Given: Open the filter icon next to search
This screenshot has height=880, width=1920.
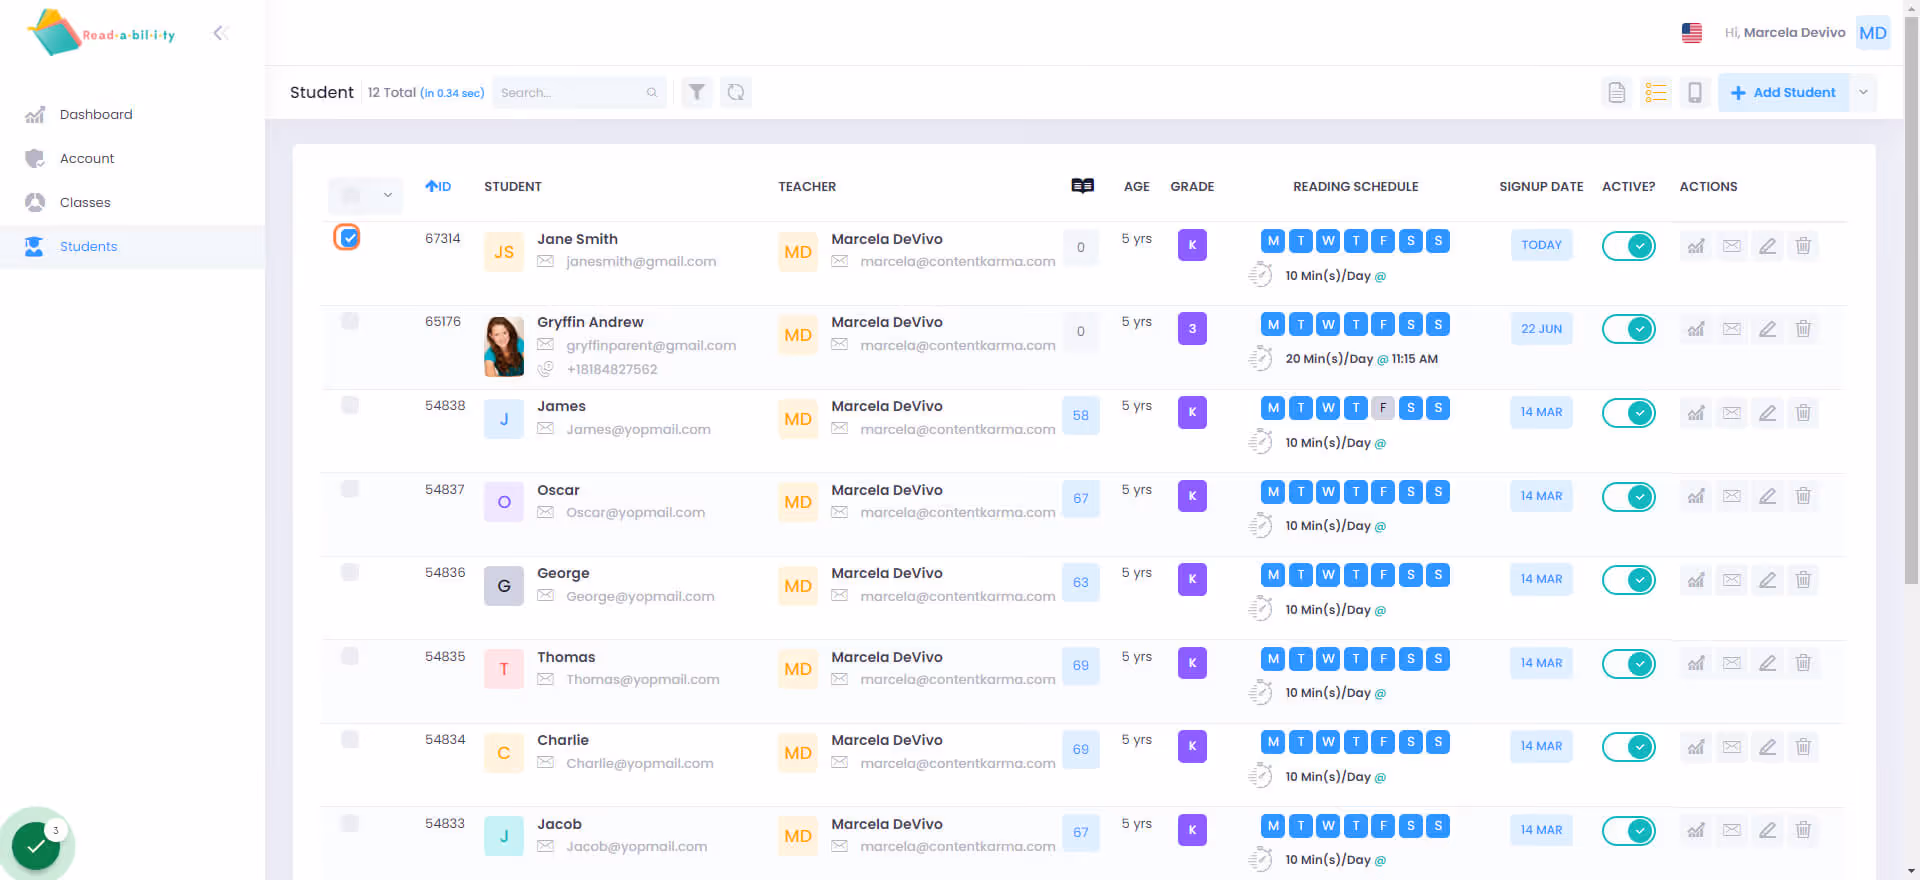Looking at the screenshot, I should coord(697,92).
